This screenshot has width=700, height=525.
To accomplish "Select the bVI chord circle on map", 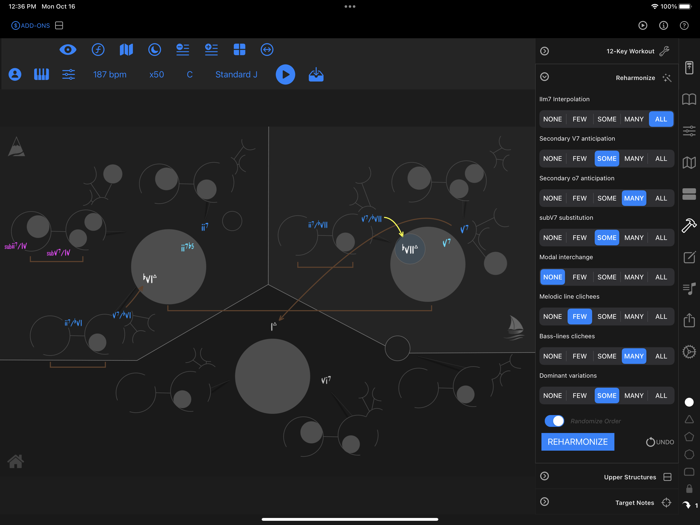I will click(x=168, y=267).
